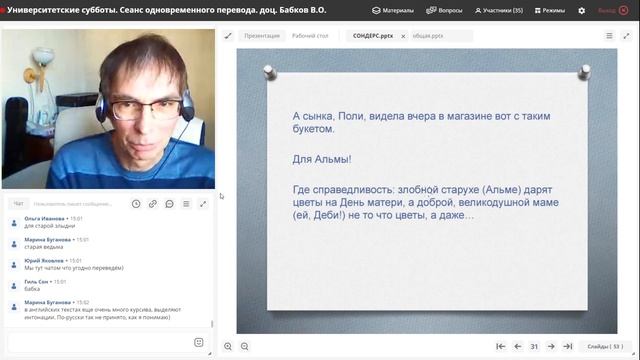
Task: Open the Слайды (53) list
Action: coord(605,347)
